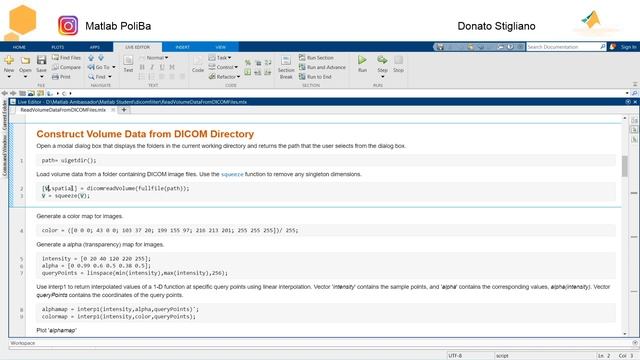Click the vertical scrollbar of the editor
The width and height of the screenshot is (640, 360).
tap(624, 166)
